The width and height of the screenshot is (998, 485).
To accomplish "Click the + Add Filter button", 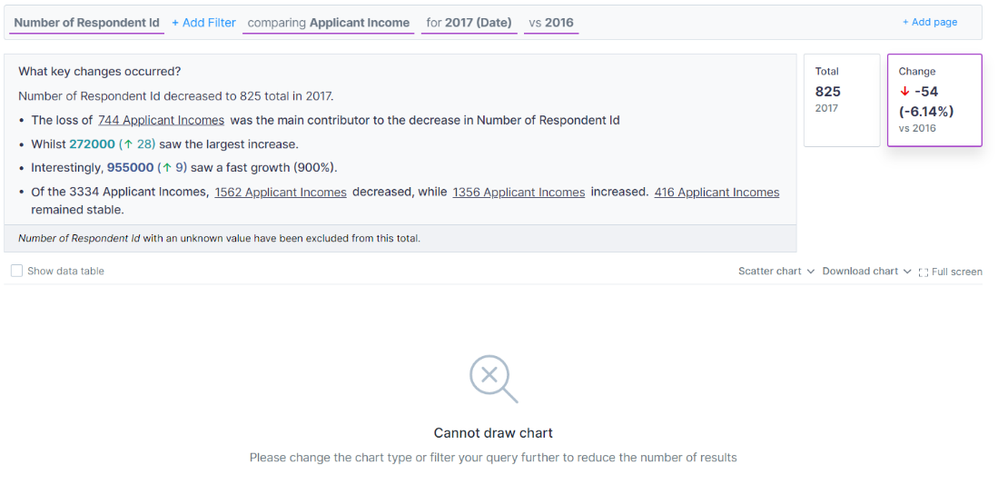I will click(203, 22).
